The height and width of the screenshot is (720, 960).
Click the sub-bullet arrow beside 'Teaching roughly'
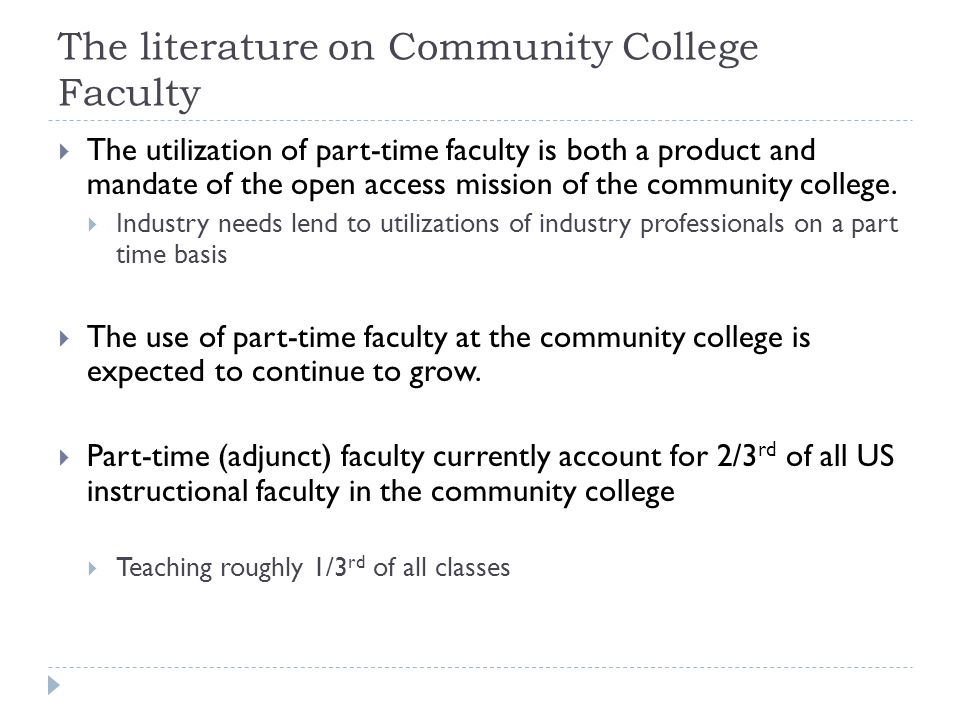[x=92, y=568]
